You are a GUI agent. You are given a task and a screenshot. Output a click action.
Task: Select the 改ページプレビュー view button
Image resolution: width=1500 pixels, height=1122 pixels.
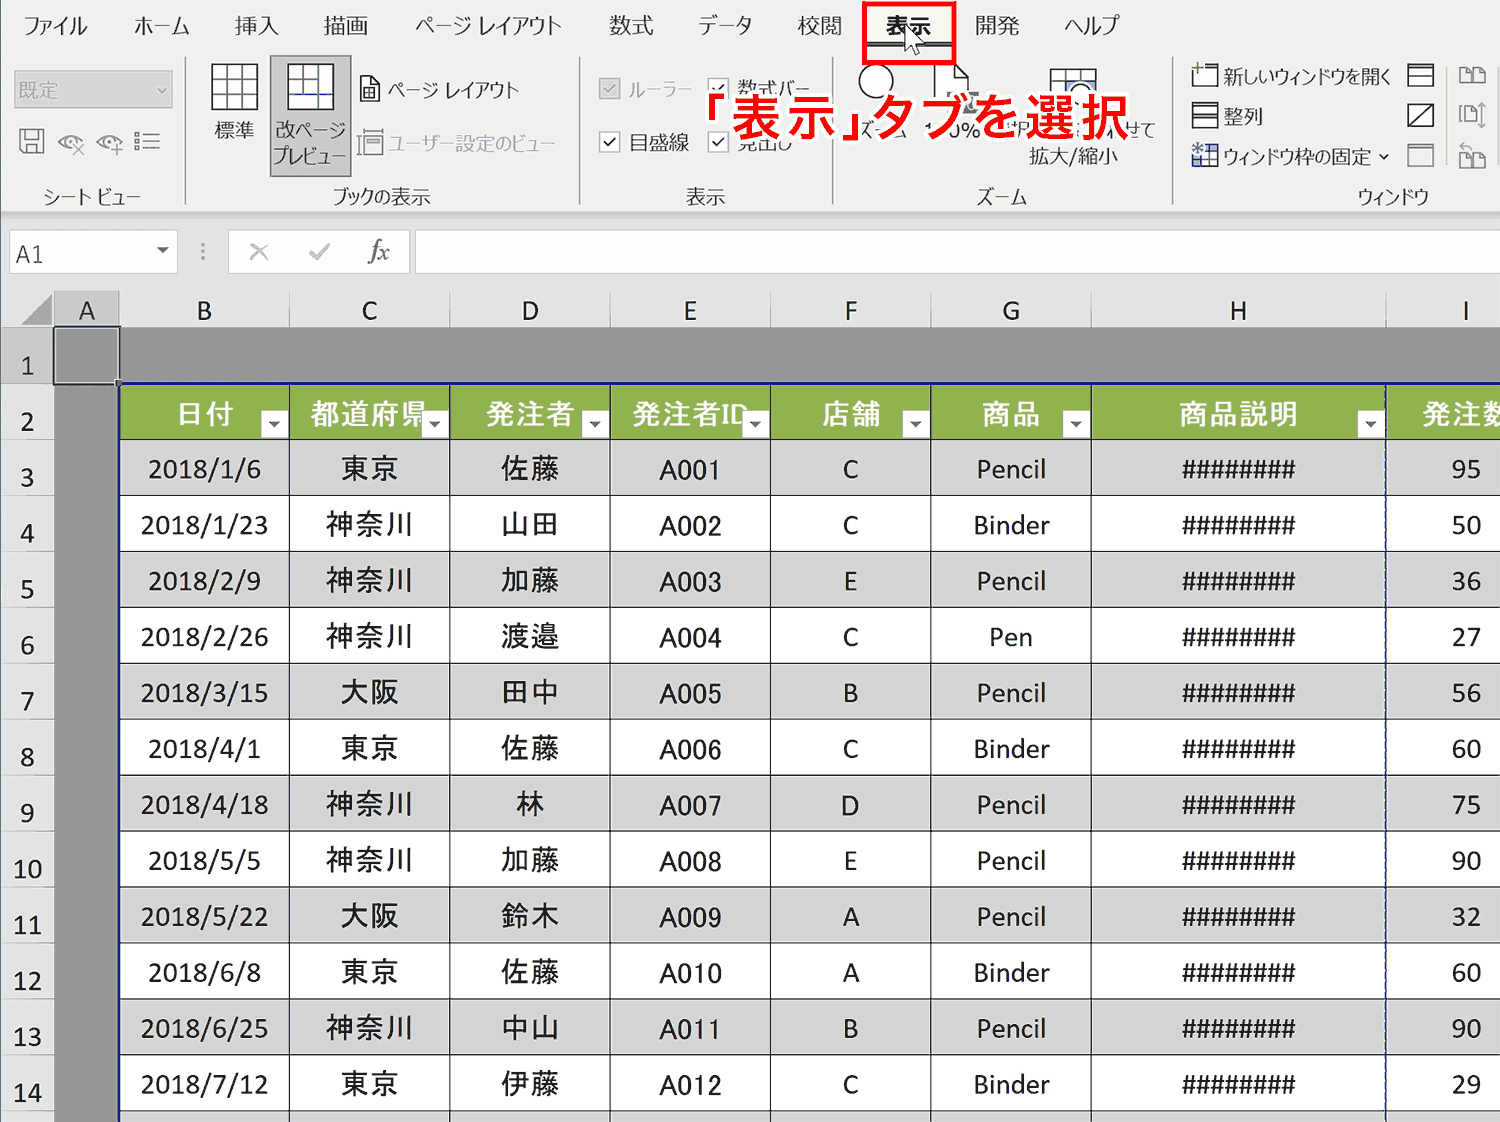click(x=310, y=116)
